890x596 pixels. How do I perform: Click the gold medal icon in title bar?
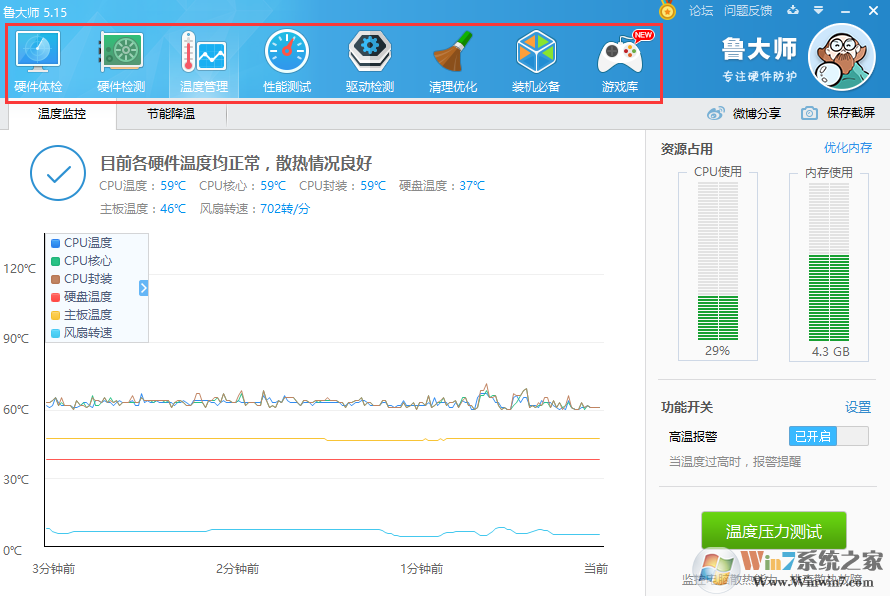pos(667,10)
